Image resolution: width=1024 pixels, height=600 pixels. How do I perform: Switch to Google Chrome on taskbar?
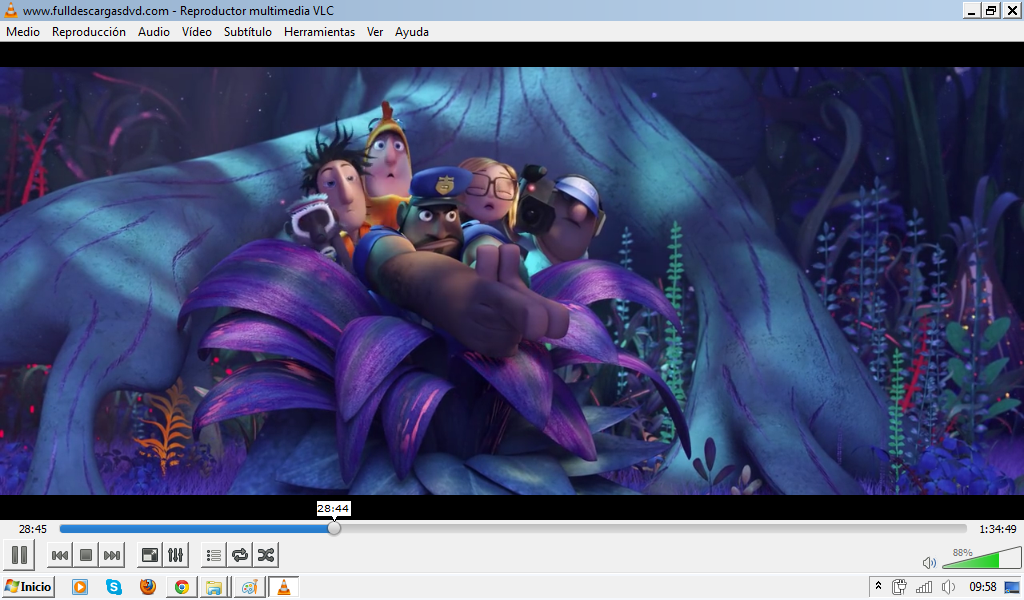coord(182,587)
